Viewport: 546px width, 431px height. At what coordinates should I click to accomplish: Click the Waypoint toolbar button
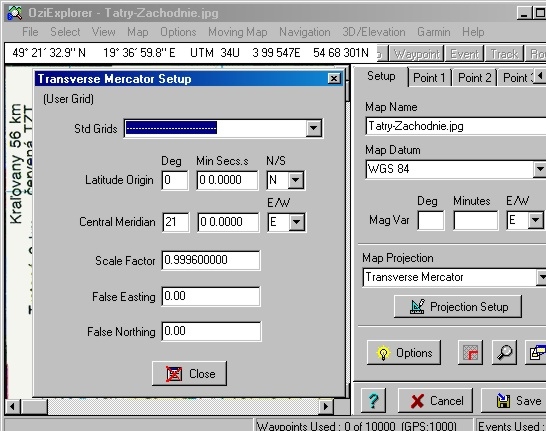(x=416, y=54)
